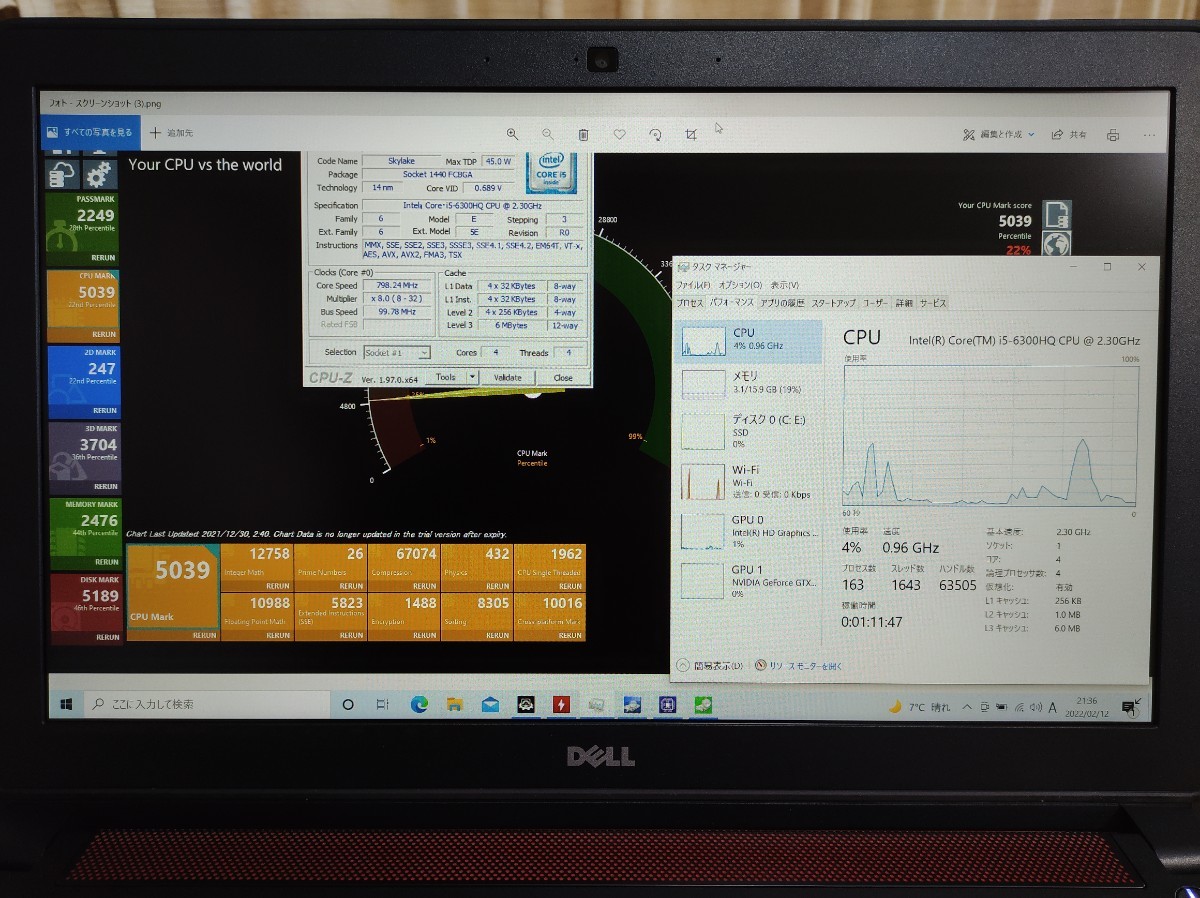Click the Integer Math 12758 result tile
The height and width of the screenshot is (898, 1200).
click(x=257, y=568)
